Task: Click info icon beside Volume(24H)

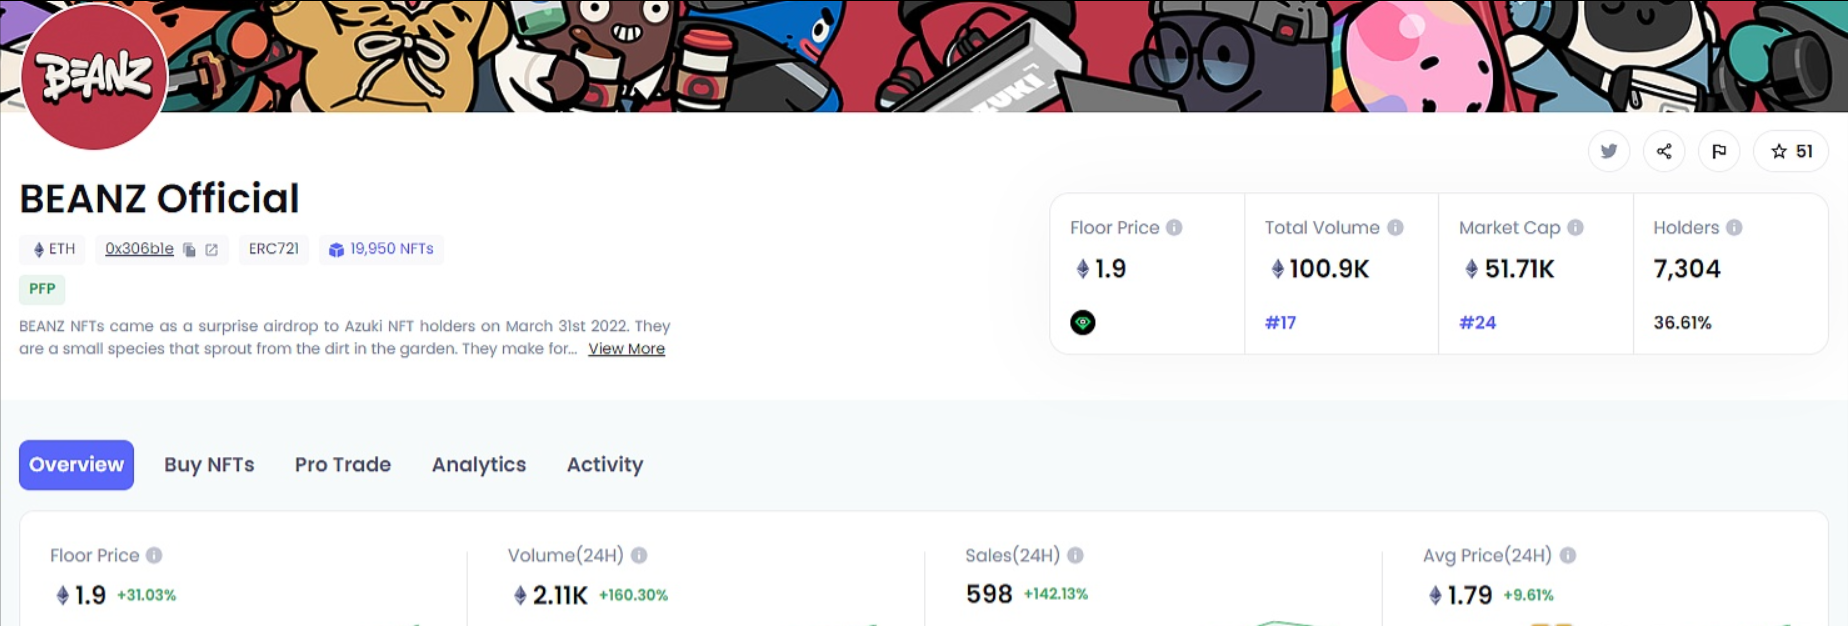Action: click(x=639, y=555)
